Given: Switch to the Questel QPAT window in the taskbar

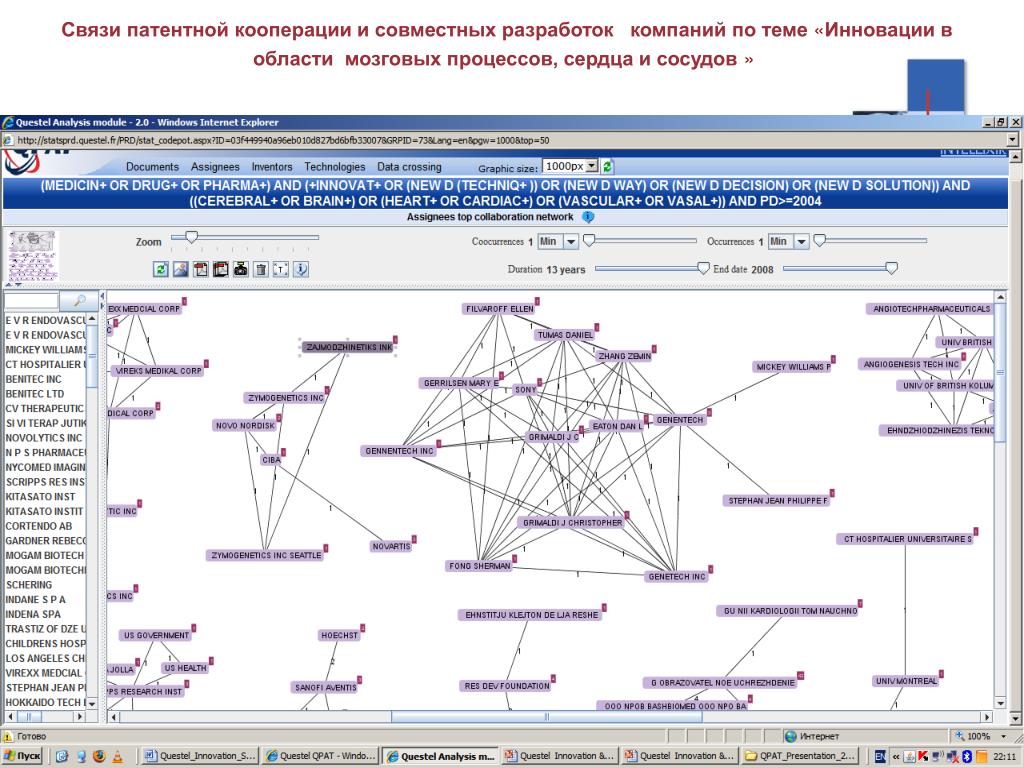Looking at the screenshot, I should click(320, 756).
